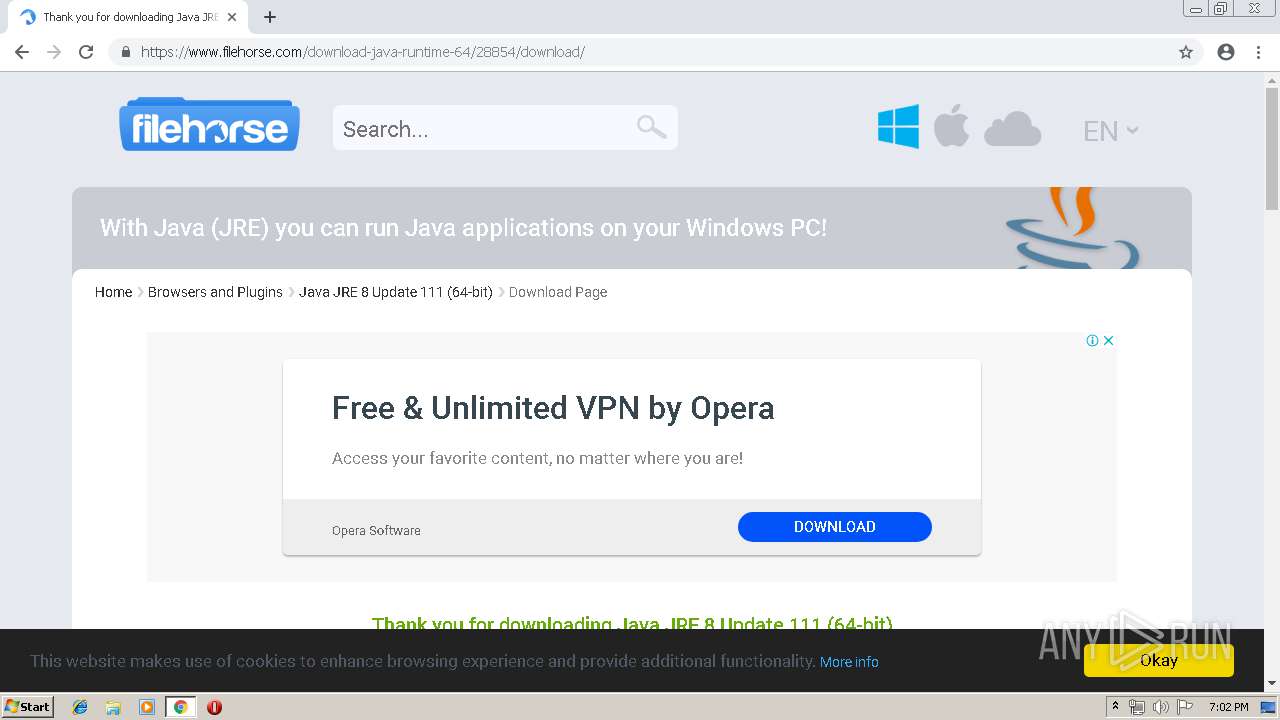Click the address bar URL
The image size is (1280, 720).
pyautogui.click(x=362, y=52)
